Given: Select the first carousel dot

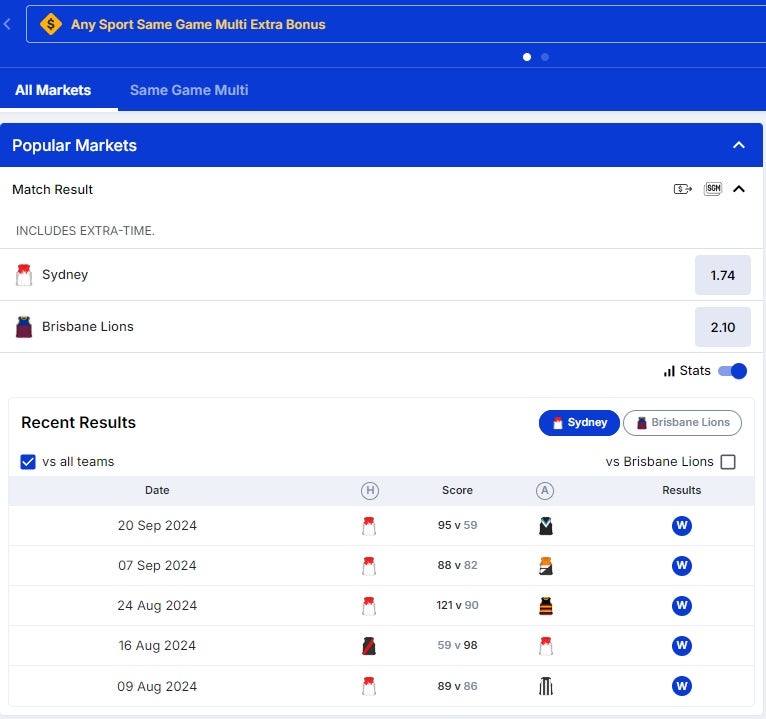Looking at the screenshot, I should (x=527, y=57).
